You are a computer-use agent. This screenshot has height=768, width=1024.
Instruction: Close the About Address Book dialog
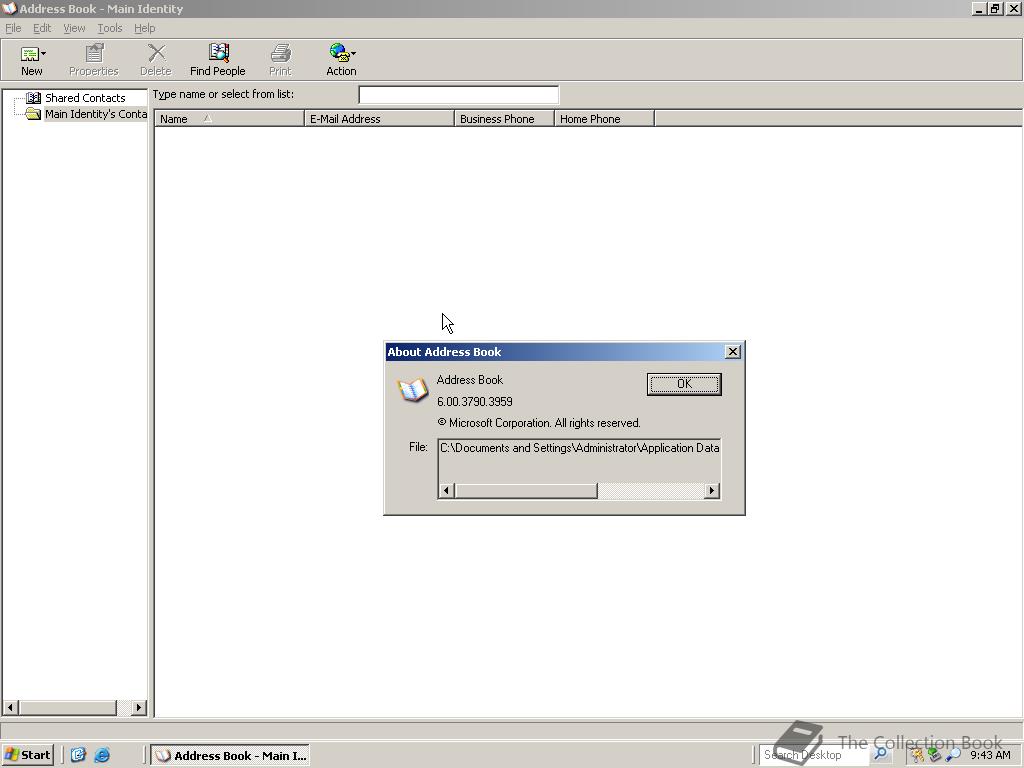pyautogui.click(x=733, y=352)
